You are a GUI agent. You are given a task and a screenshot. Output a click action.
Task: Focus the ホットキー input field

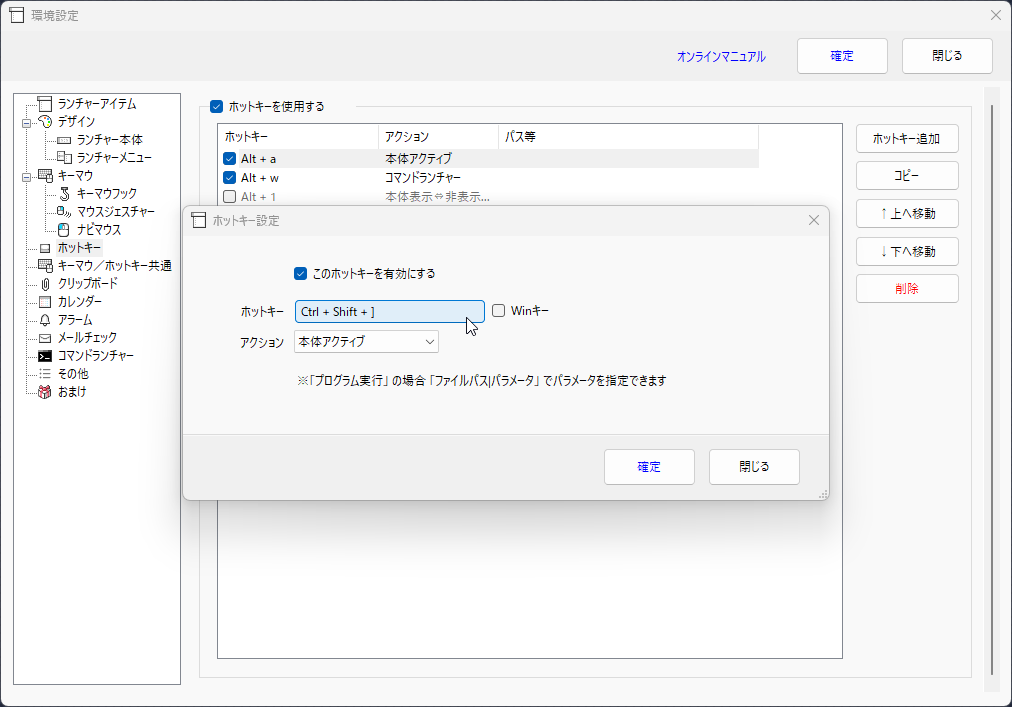click(389, 312)
